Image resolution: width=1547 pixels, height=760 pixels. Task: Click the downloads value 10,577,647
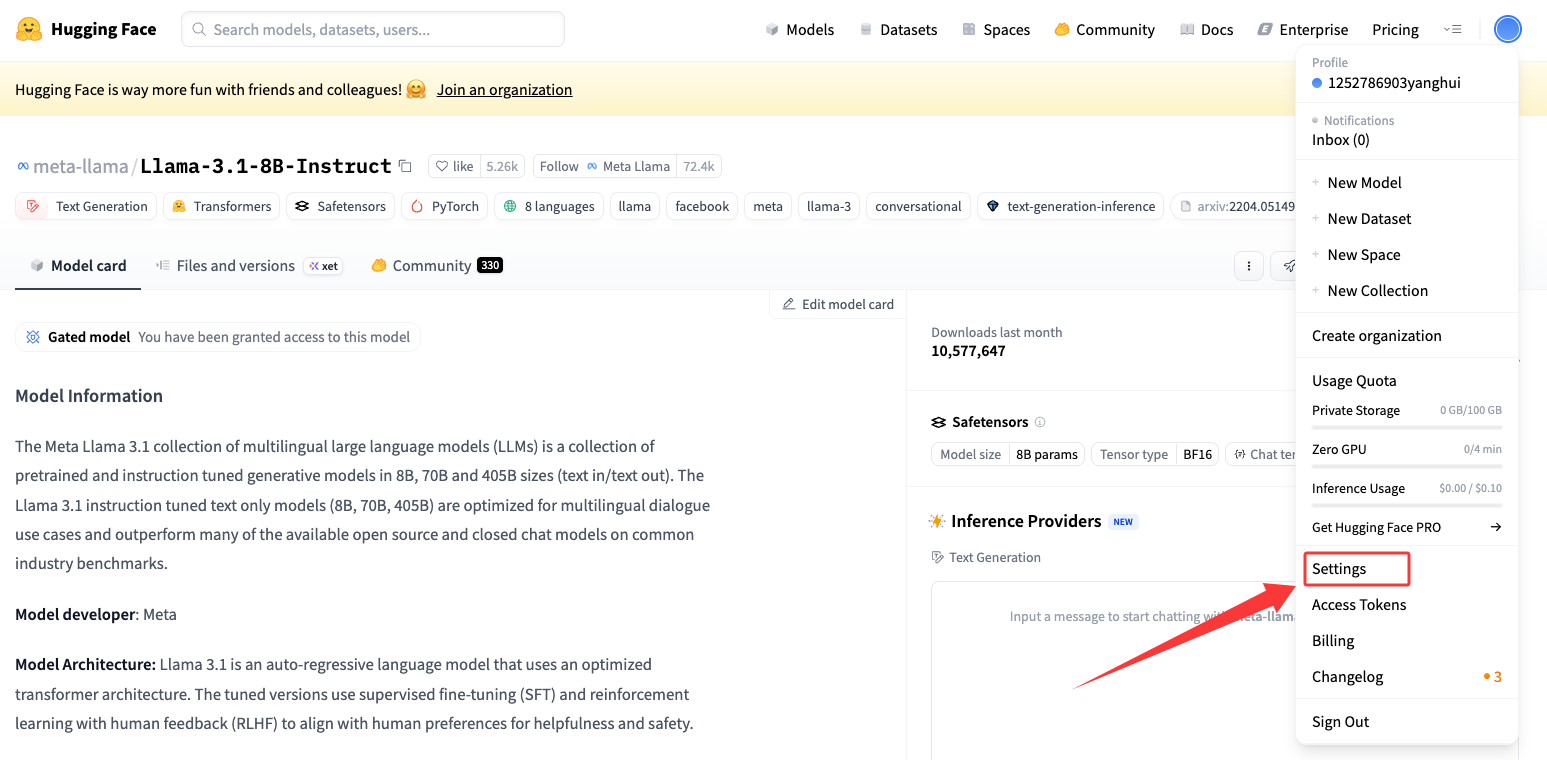tap(968, 351)
